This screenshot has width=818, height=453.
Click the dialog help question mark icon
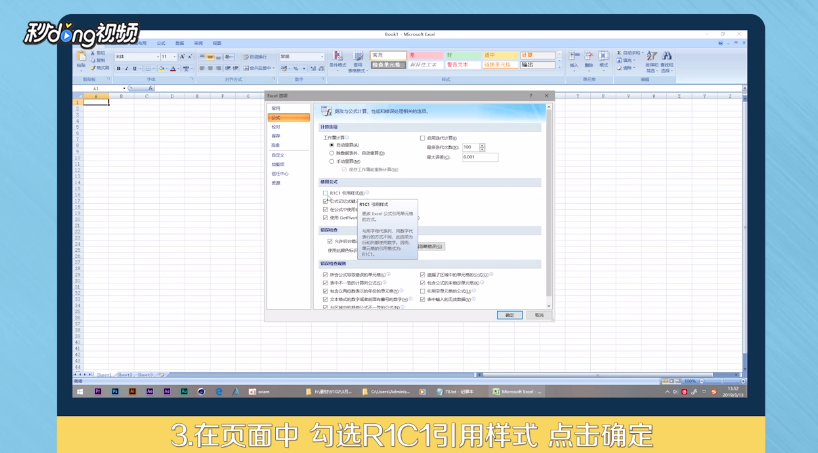click(x=531, y=96)
